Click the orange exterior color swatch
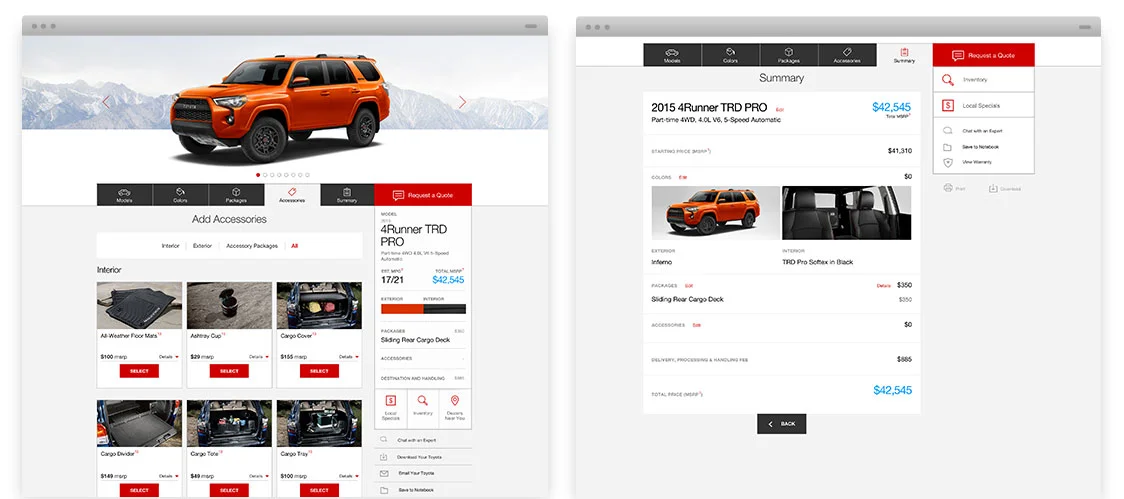The height and width of the screenshot is (499, 1124). (x=402, y=309)
